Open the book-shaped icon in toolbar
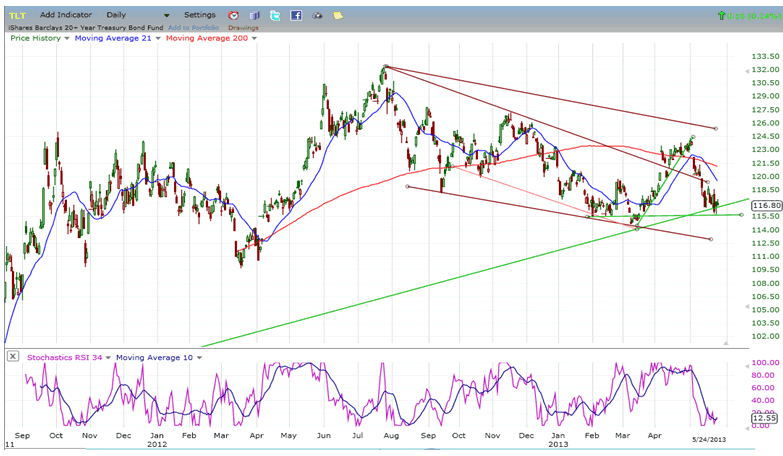Screen dimensions: 783x456 254,16
